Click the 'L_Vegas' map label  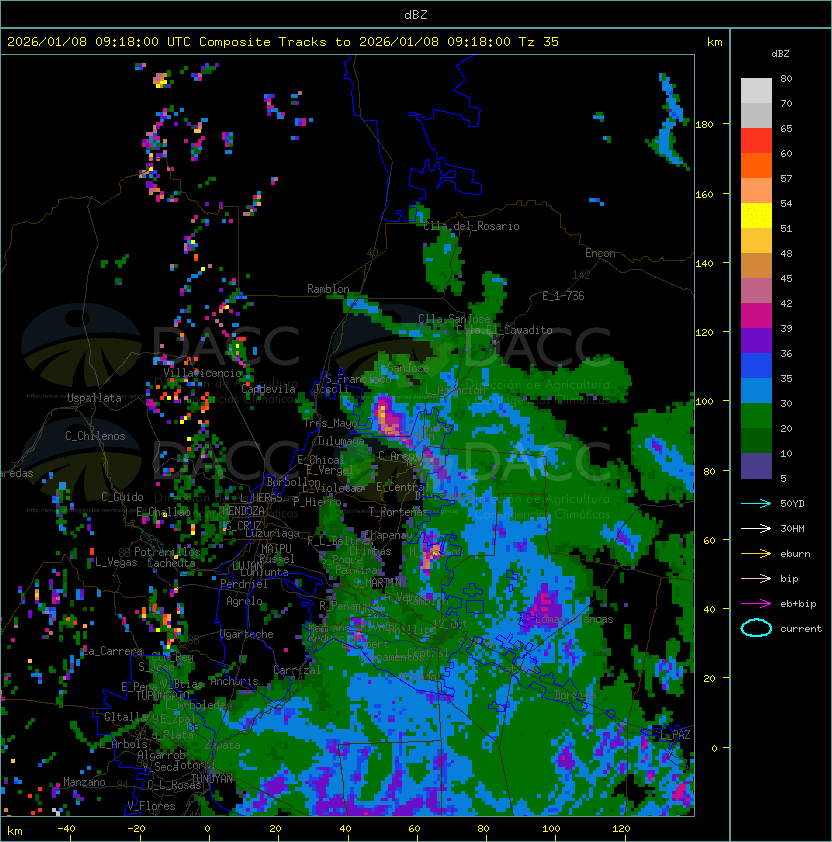(116, 562)
